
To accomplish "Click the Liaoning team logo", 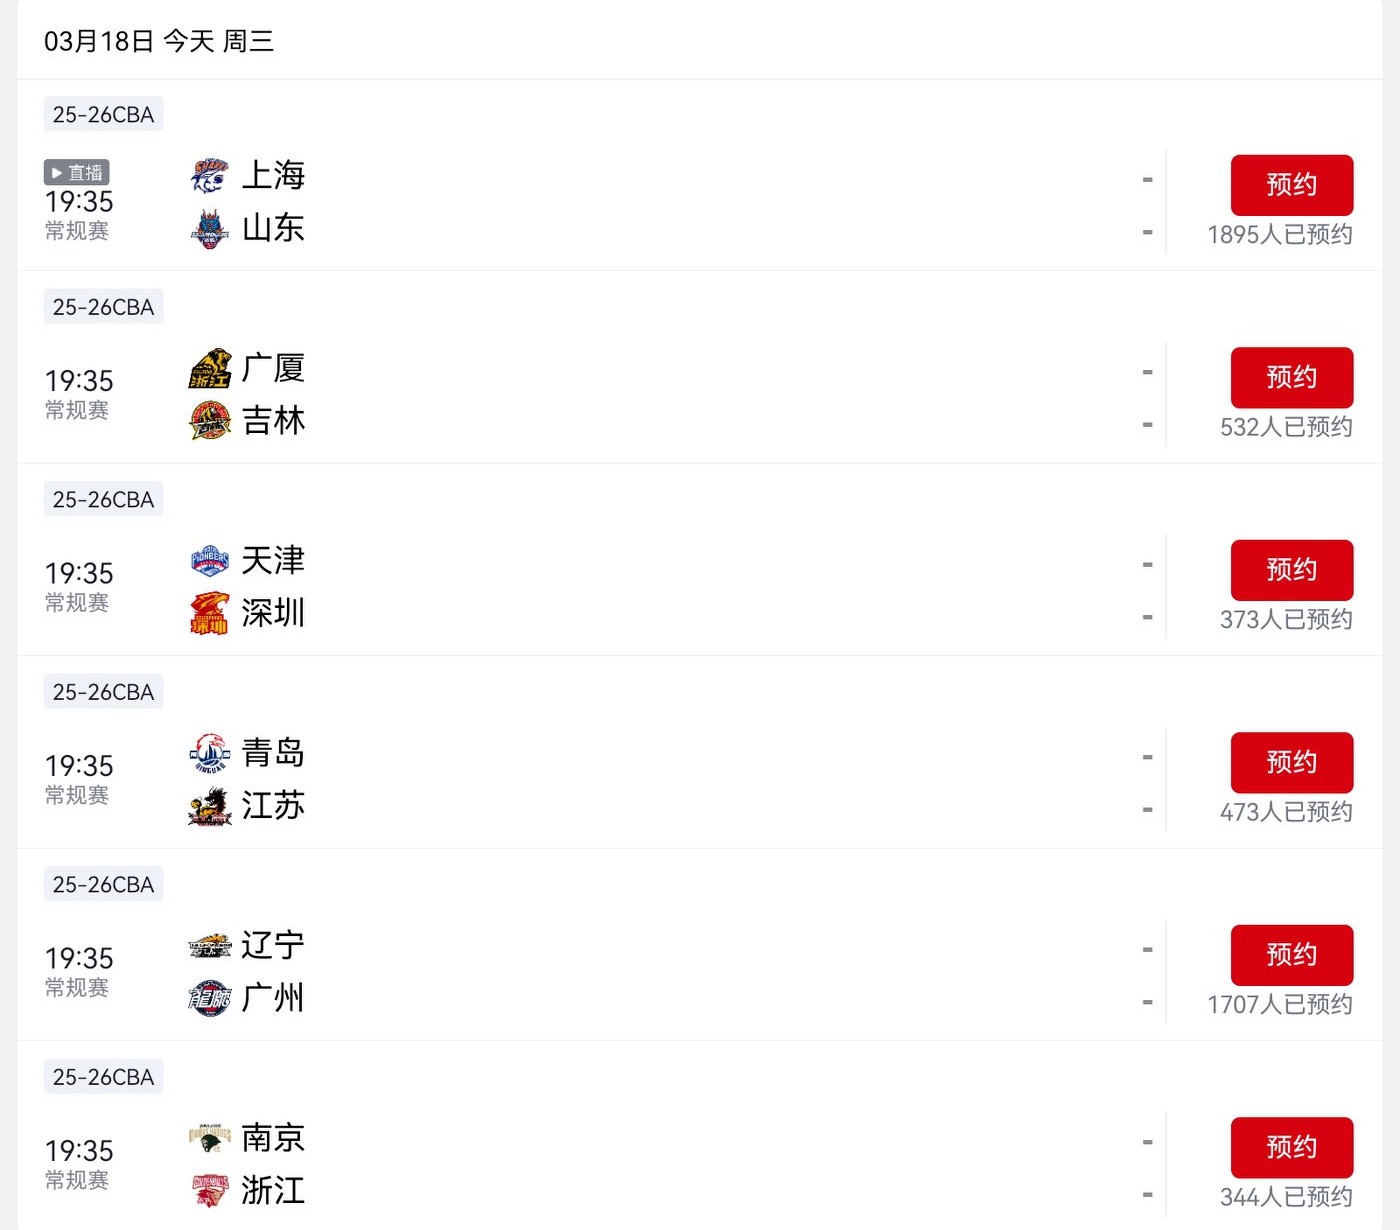I will coord(210,946).
